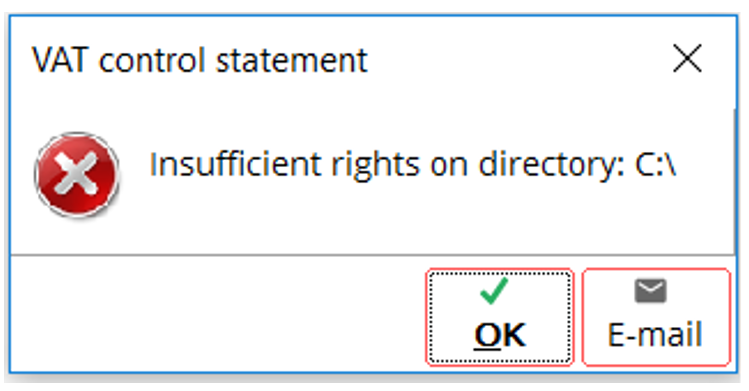Click the E-mail button
The image size is (749, 391).
656,317
